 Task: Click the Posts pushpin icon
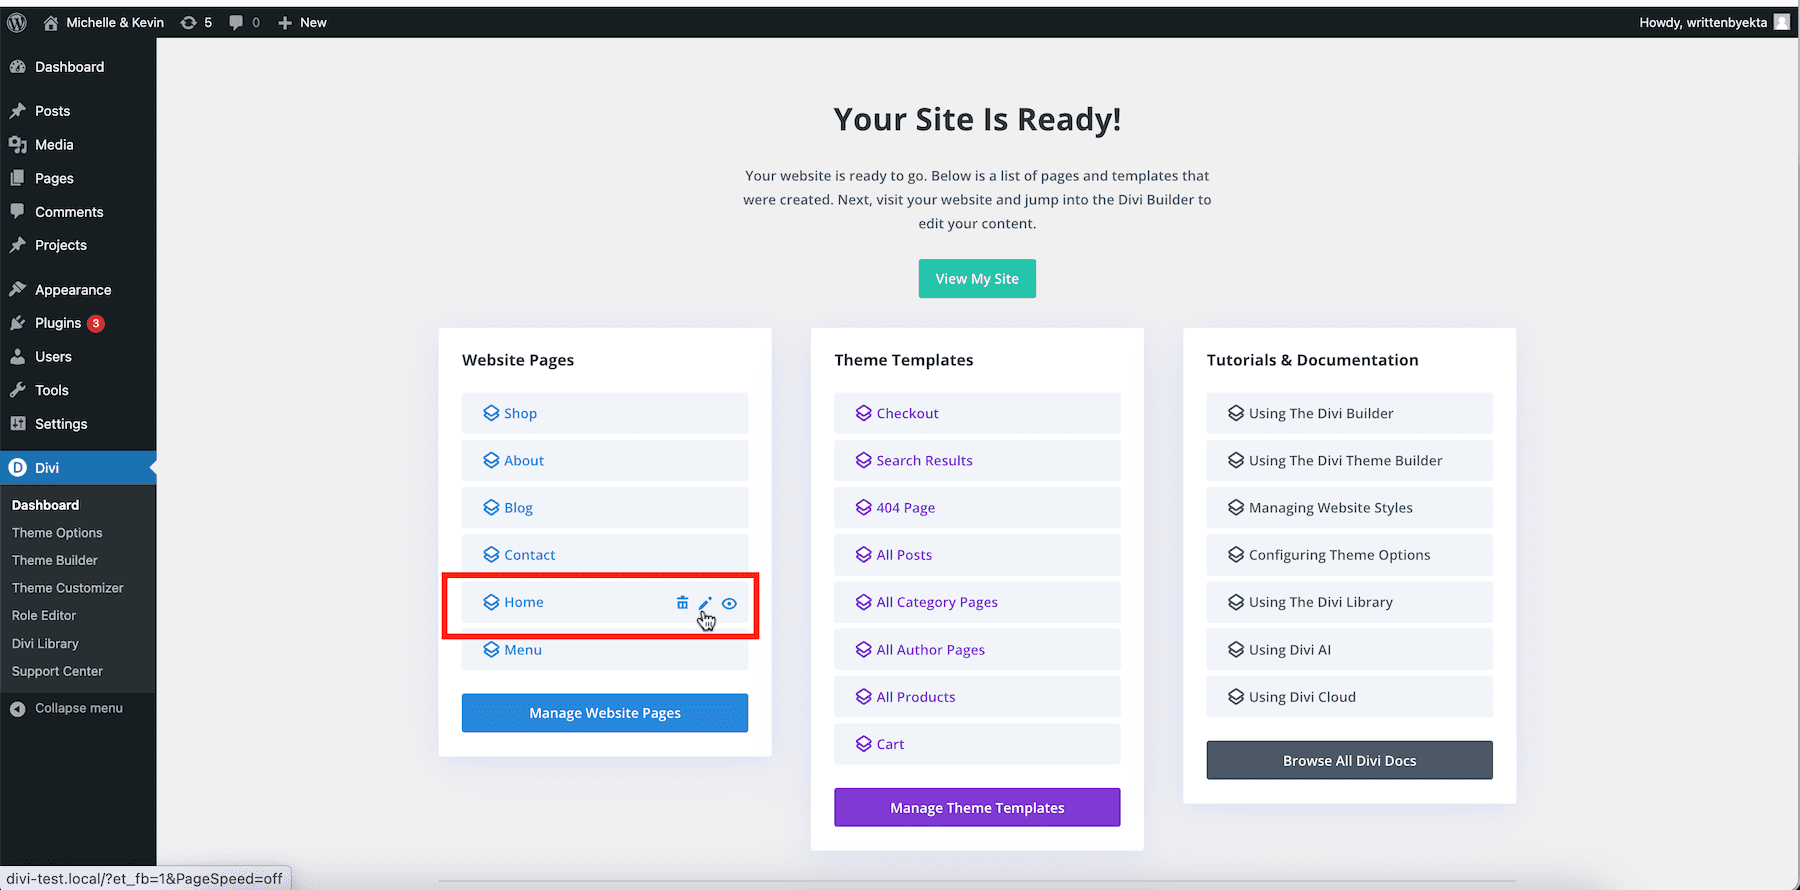(18, 111)
